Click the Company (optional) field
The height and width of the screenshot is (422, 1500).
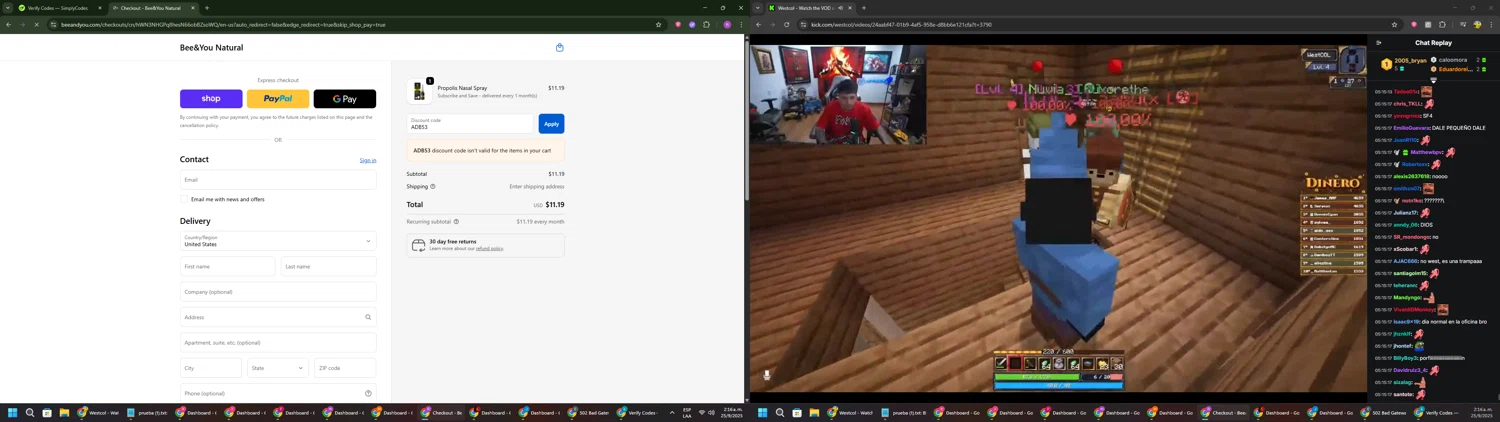tap(278, 292)
